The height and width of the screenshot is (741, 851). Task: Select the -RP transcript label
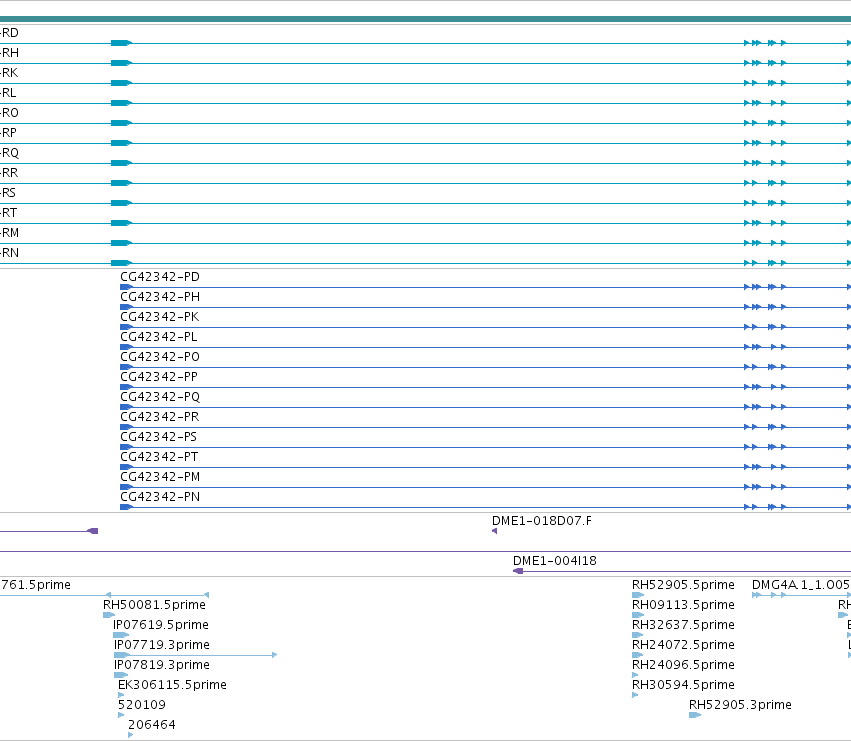pos(9,133)
